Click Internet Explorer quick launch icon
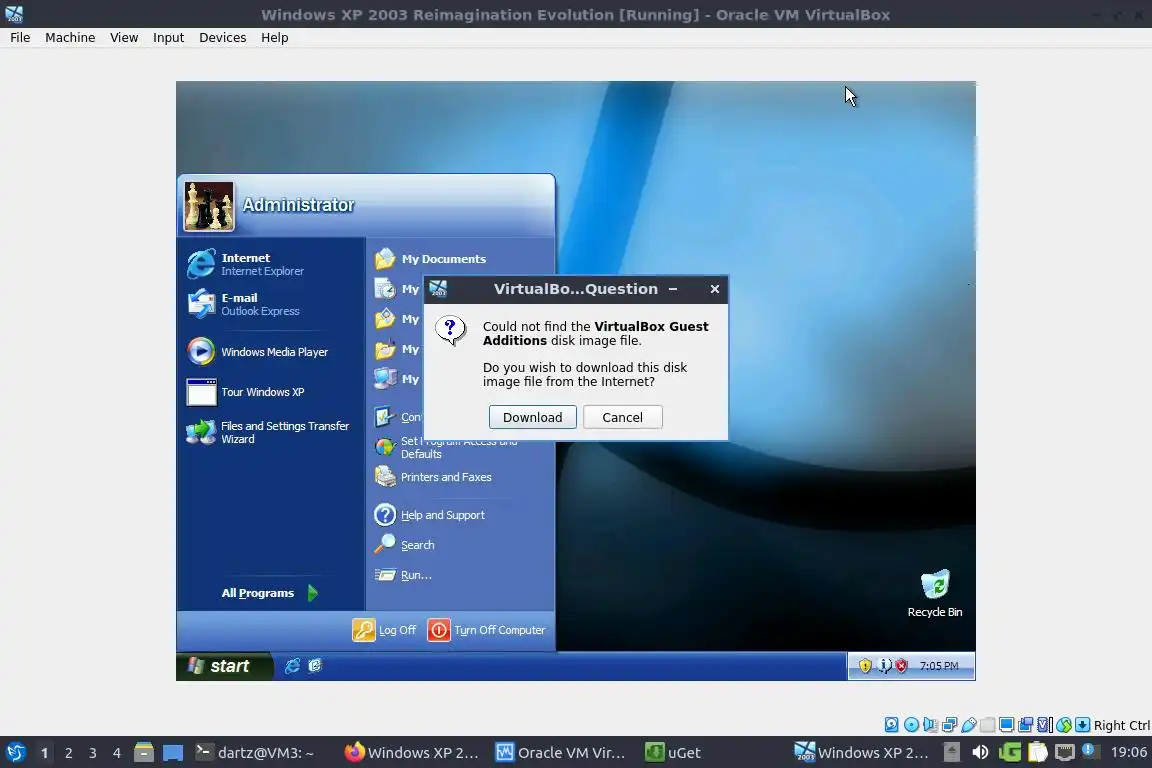Viewport: 1152px width, 768px height. [x=292, y=666]
